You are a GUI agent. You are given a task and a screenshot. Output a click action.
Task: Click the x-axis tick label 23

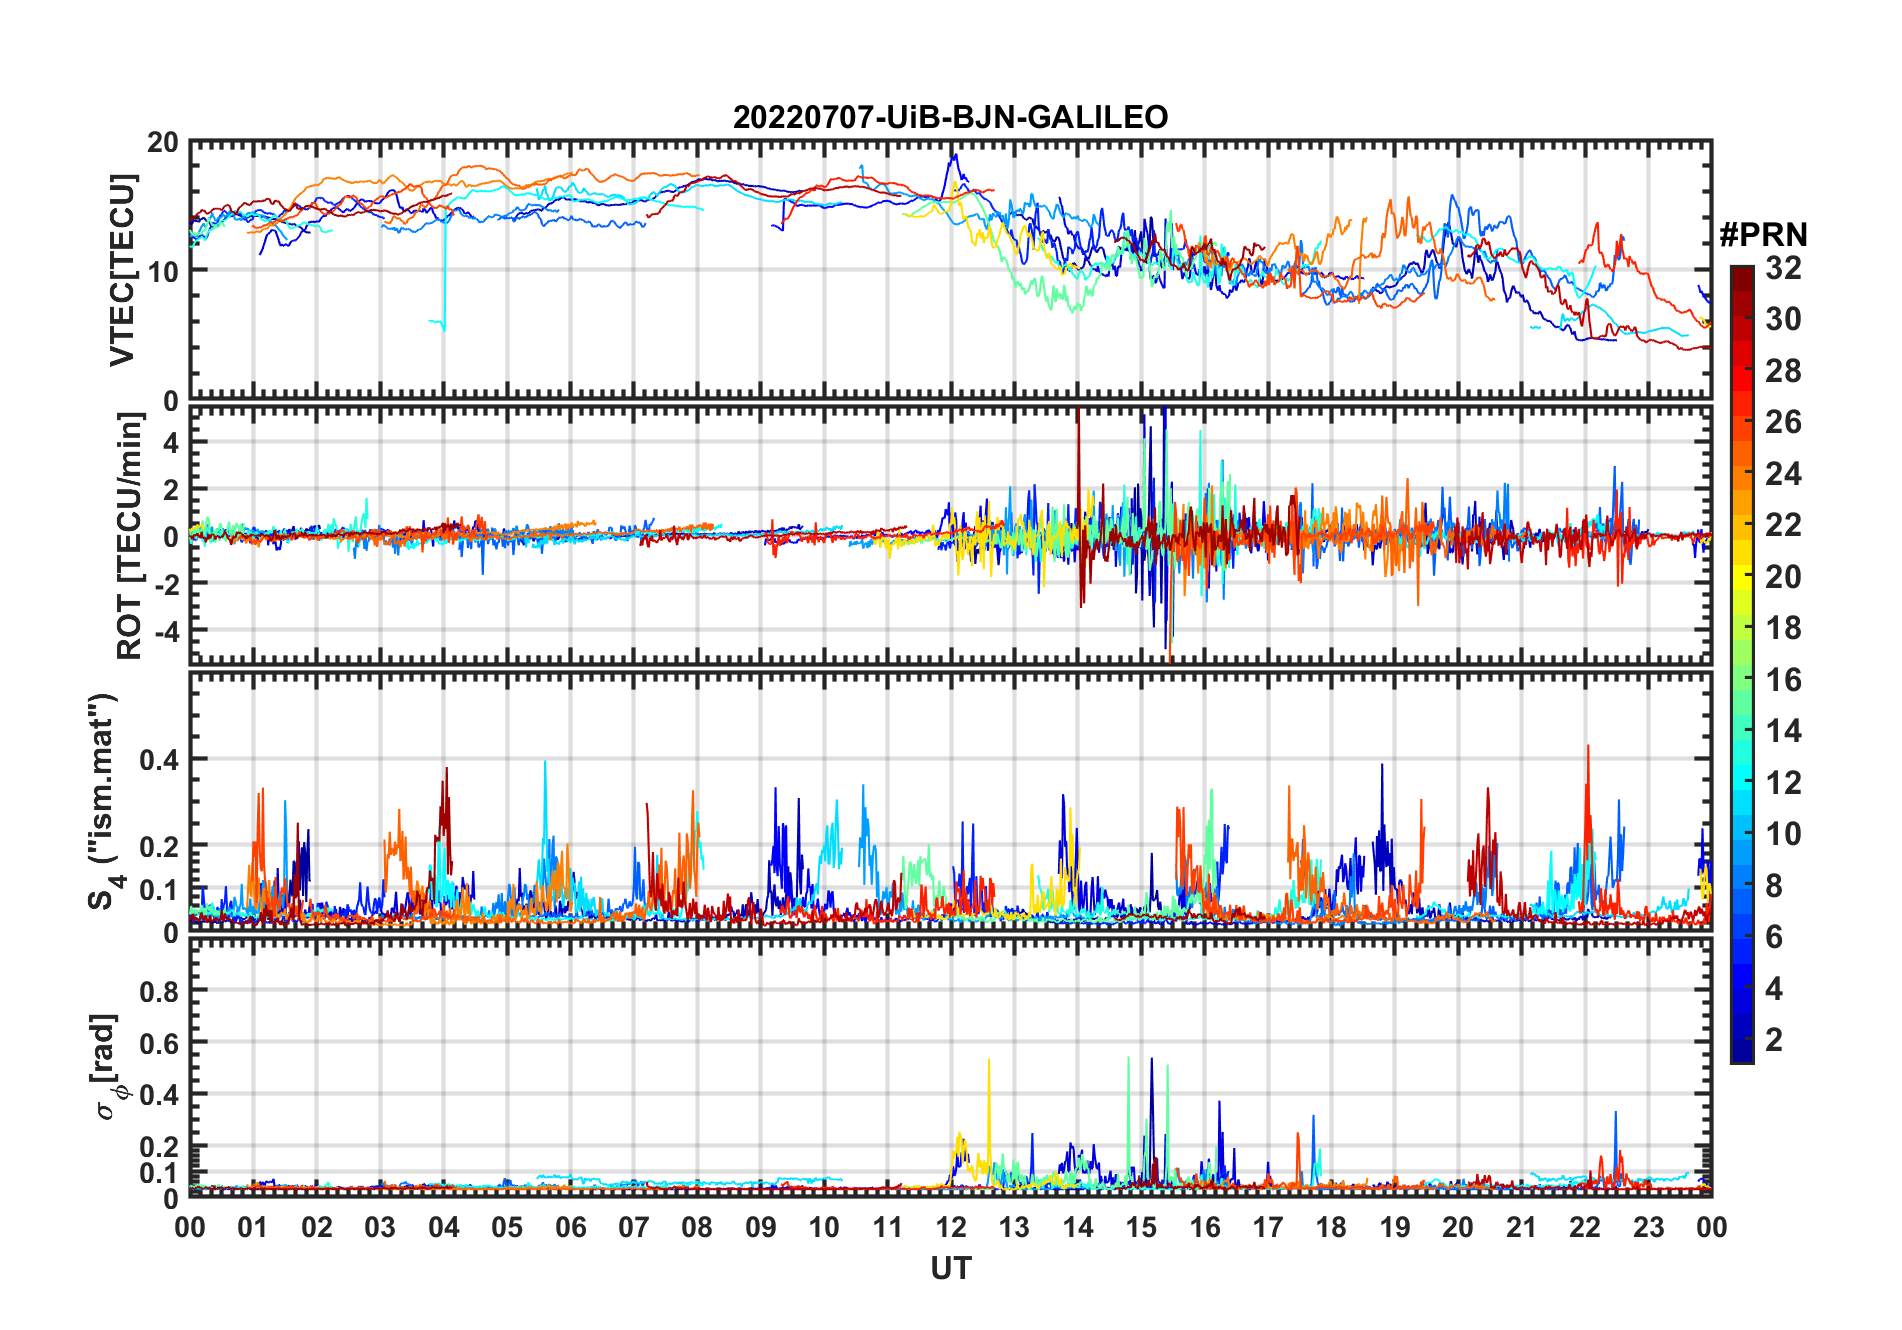[1648, 1227]
